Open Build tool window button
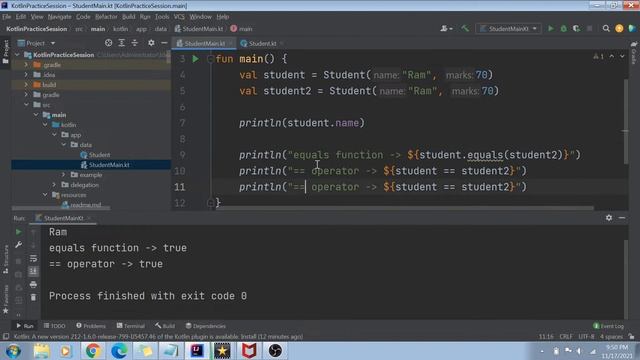The width and height of the screenshot is (640, 360). pyautogui.click(x=165, y=326)
